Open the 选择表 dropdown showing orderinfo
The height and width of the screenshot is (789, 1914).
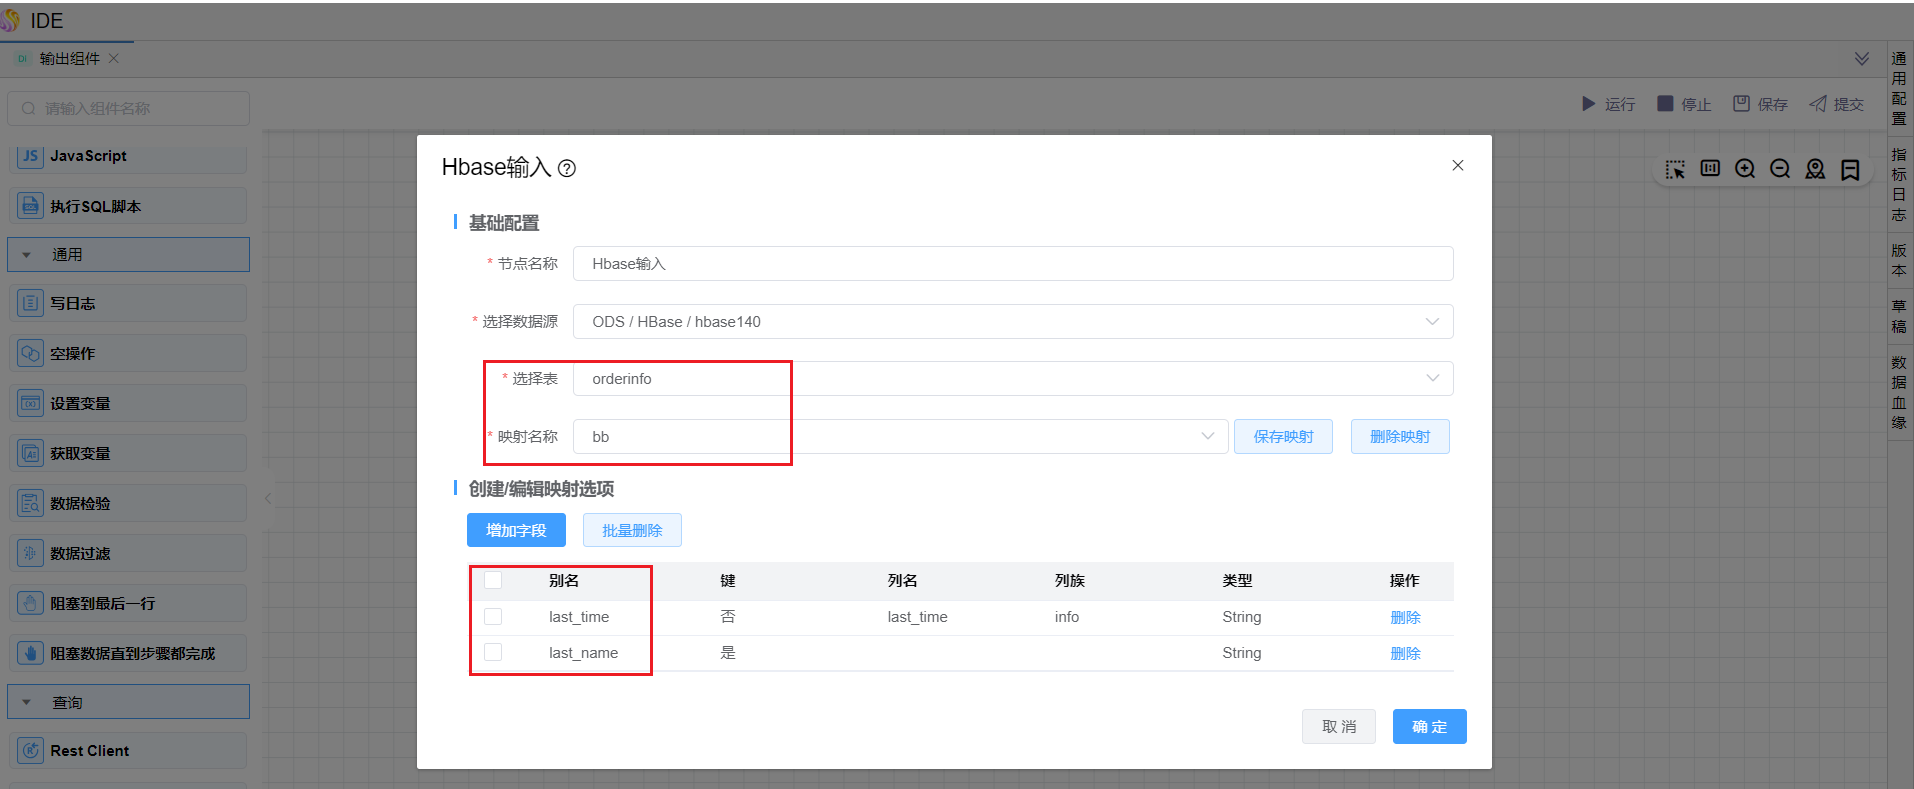click(1012, 379)
